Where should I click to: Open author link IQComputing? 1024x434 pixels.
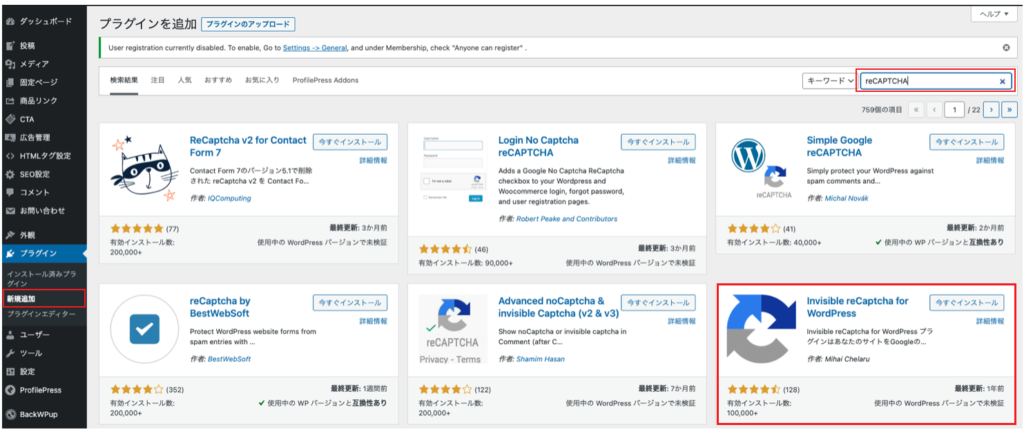229,198
